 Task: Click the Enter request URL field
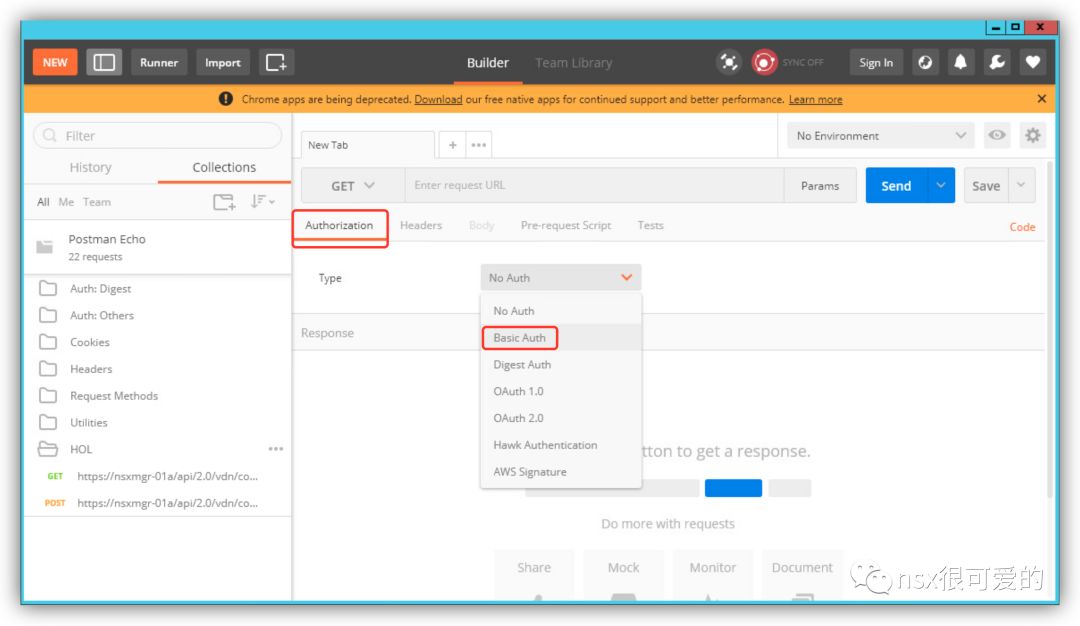pyautogui.click(x=594, y=186)
